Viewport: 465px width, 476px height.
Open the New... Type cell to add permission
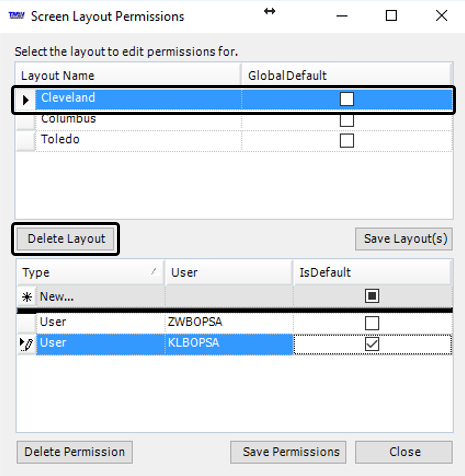point(101,296)
